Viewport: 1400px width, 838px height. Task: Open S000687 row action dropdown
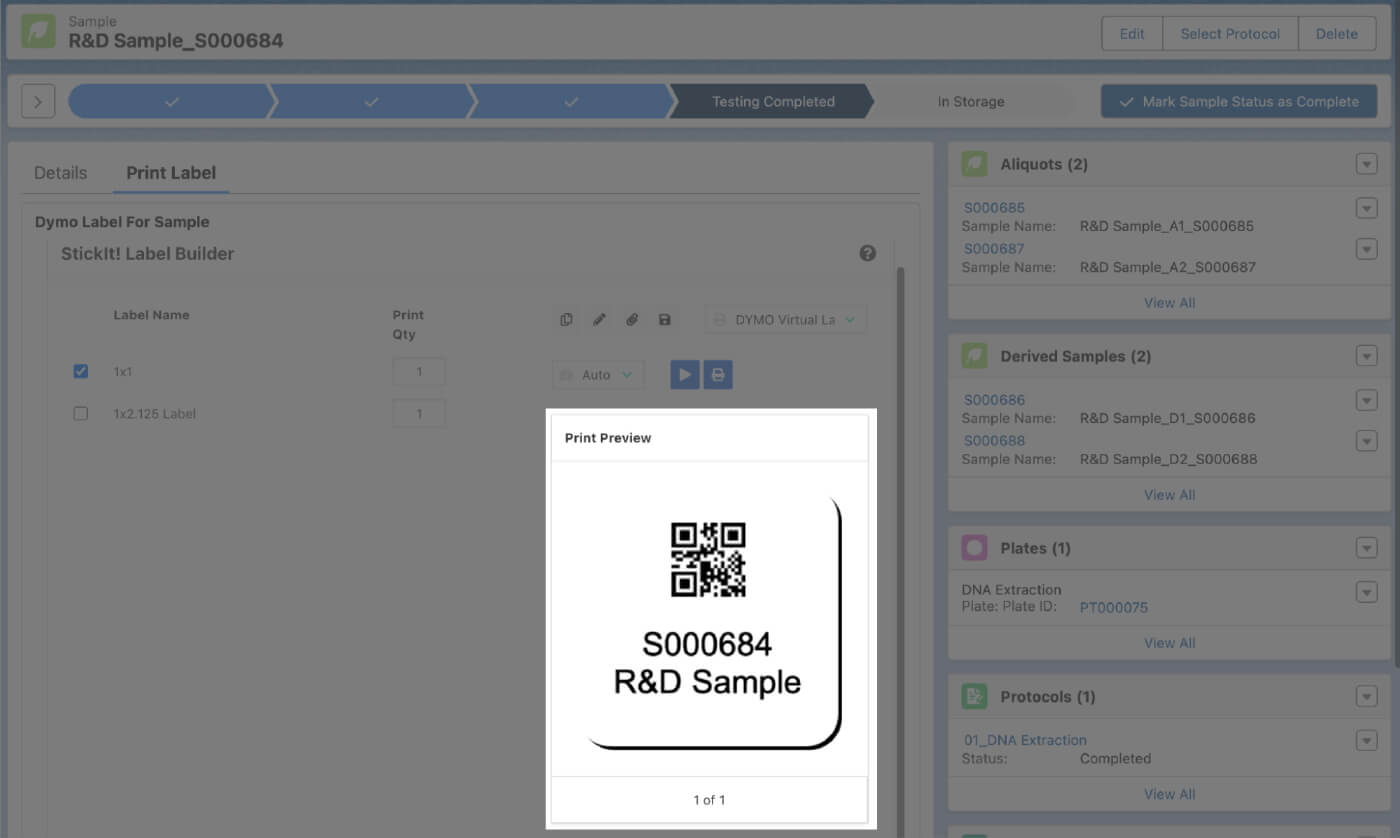(x=1367, y=249)
